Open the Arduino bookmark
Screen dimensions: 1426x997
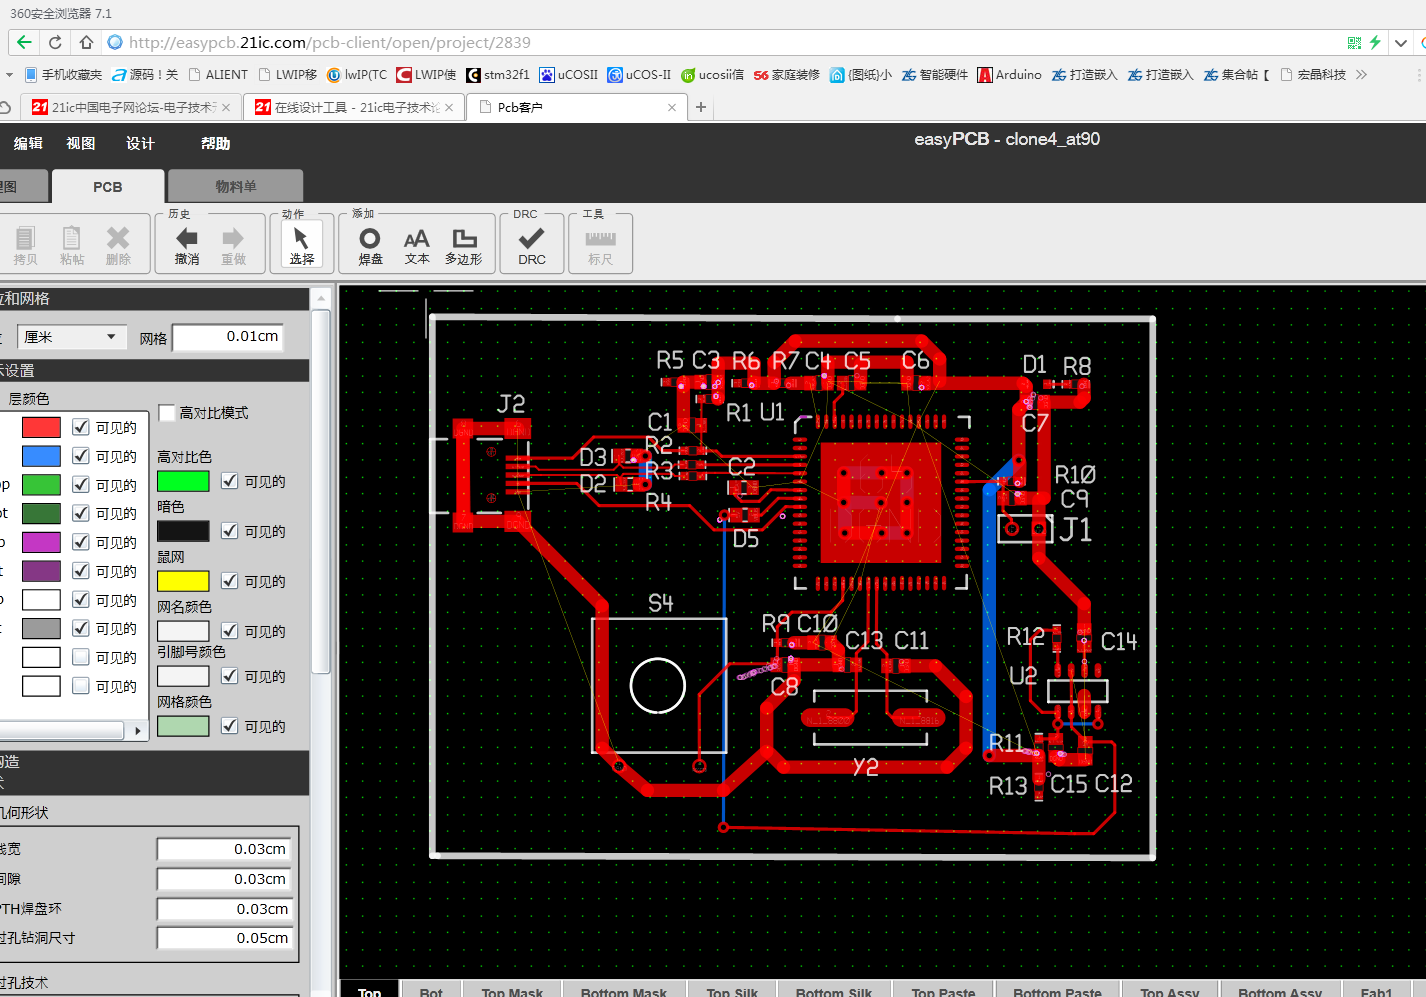[x=1009, y=75]
